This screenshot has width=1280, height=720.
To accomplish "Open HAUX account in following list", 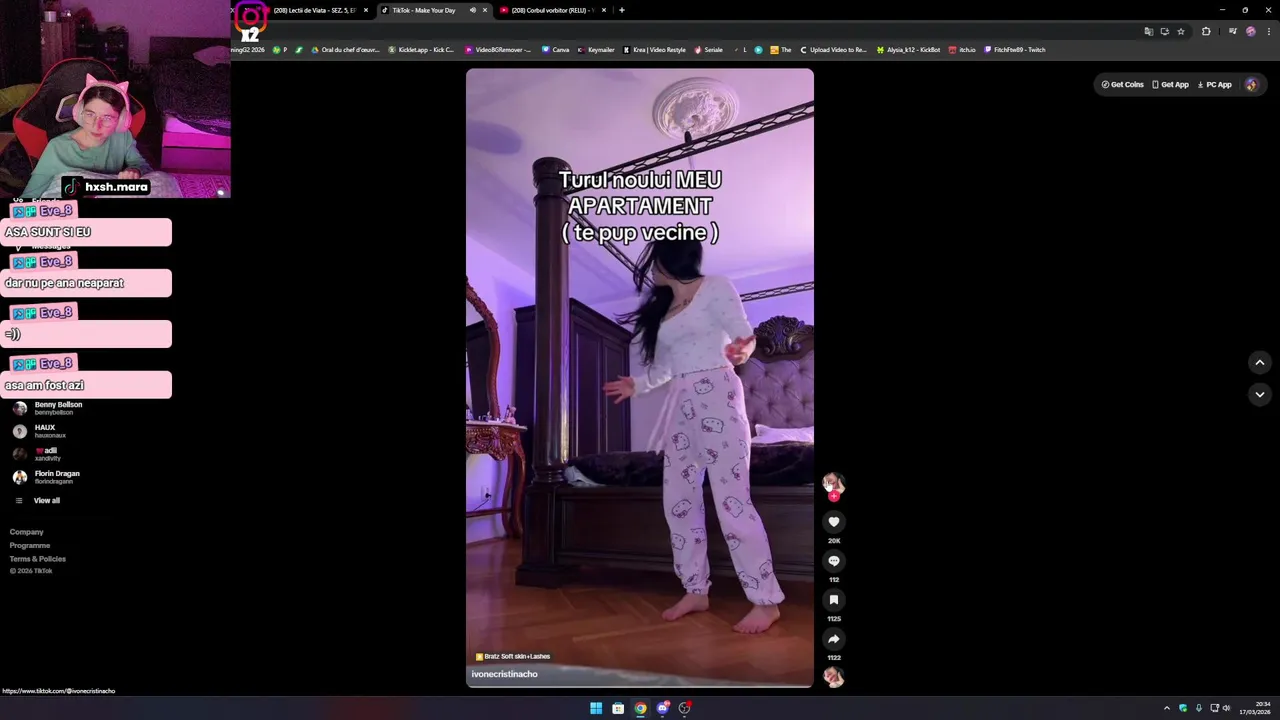I will [x=40, y=431].
